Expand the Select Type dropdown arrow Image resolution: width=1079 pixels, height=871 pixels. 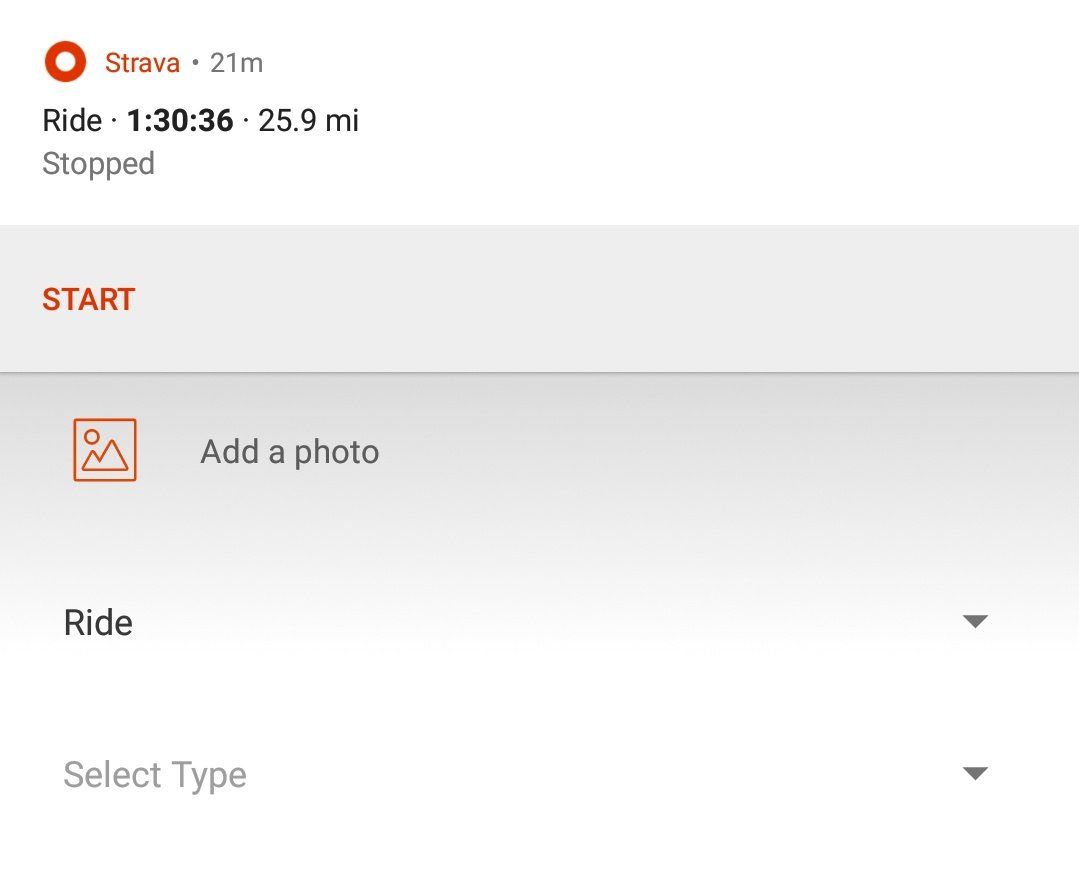point(974,774)
